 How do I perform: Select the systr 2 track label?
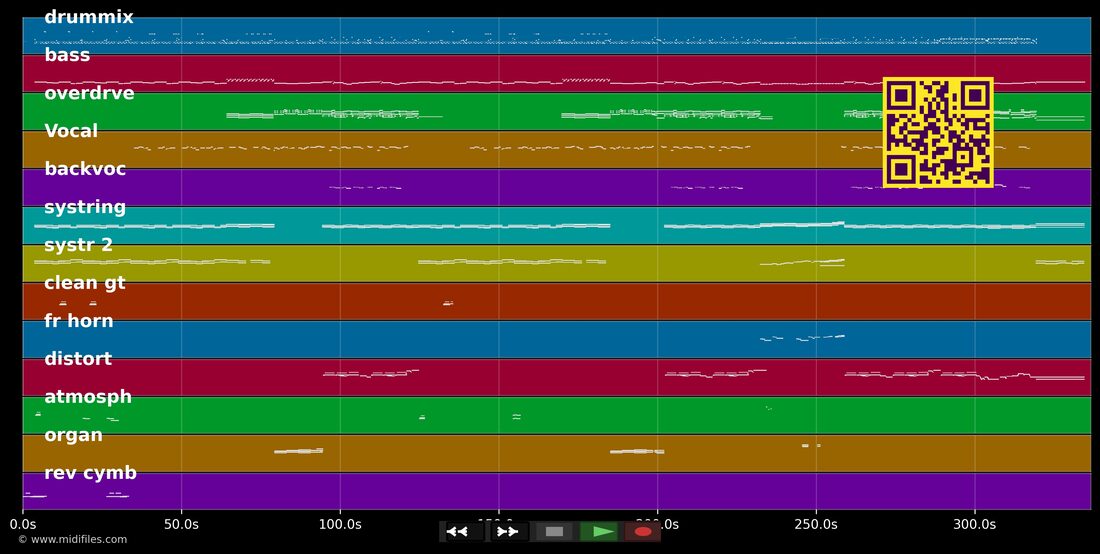click(79, 245)
